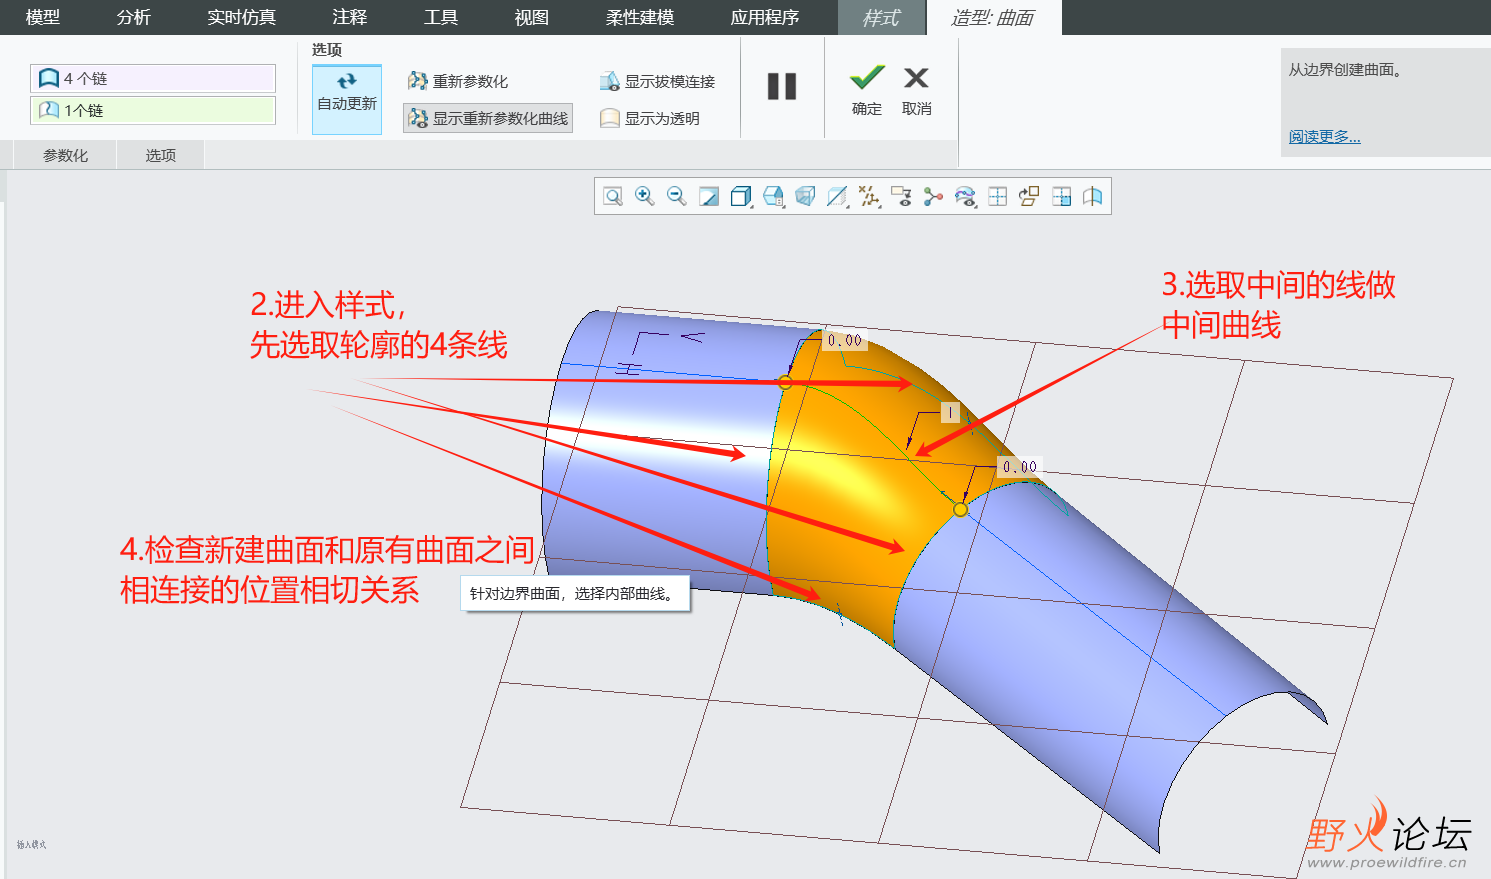Select the 造型: 曲面 ribbon tab
Screen dimensions: 1491x879
993,17
